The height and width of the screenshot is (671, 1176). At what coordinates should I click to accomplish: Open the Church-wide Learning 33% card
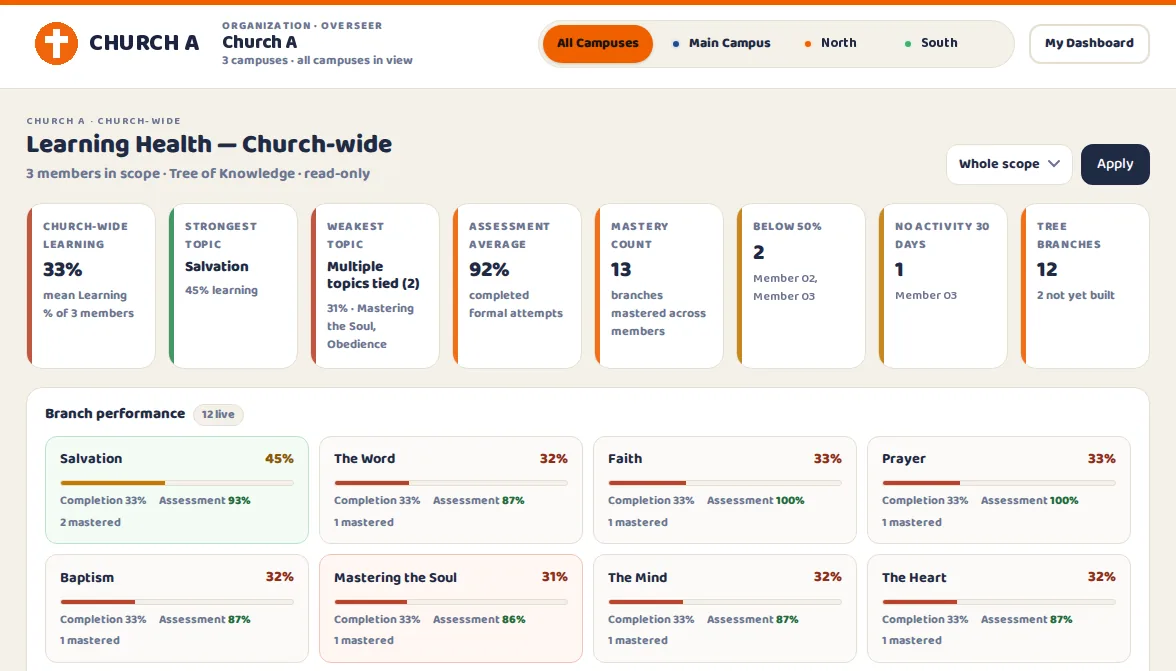91,286
